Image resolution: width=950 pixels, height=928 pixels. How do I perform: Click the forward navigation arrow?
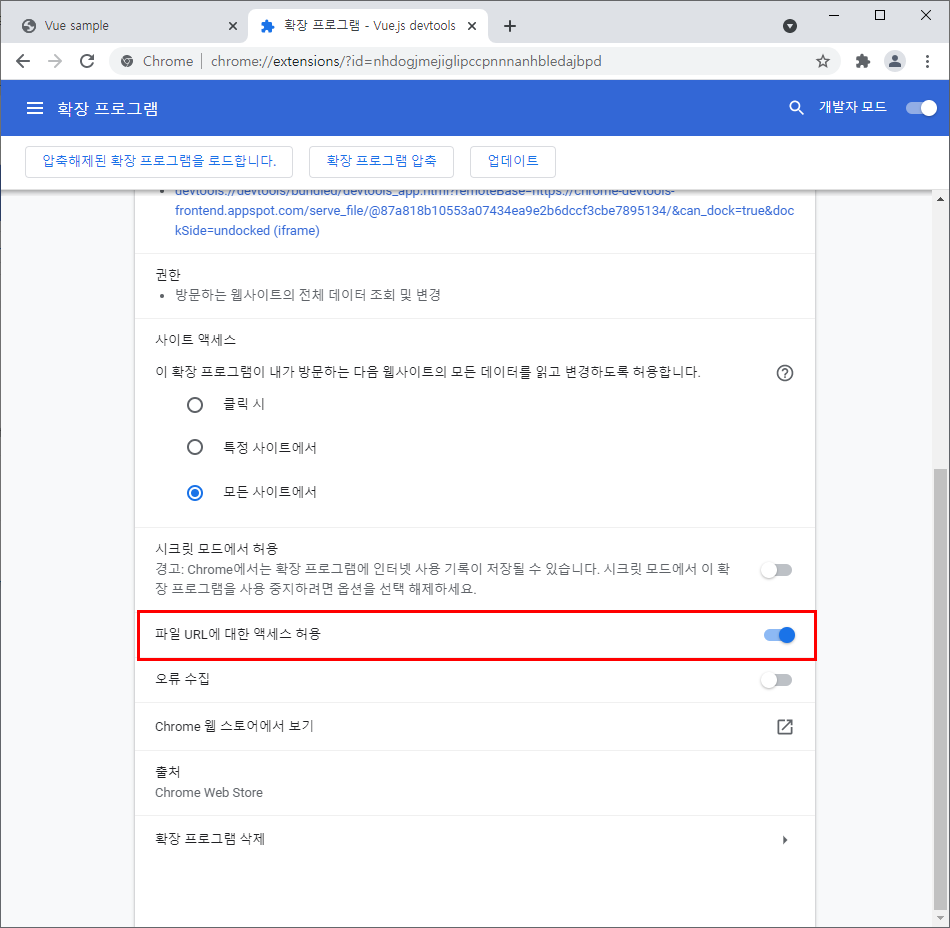click(x=55, y=61)
